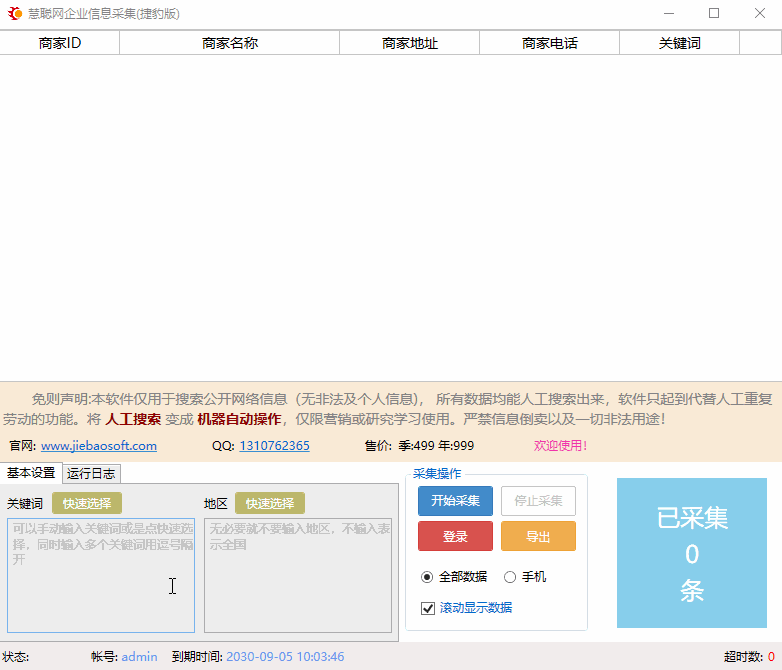Click the QQ number 1310762365 link
Viewport: 782px width, 670px height.
[274, 446]
